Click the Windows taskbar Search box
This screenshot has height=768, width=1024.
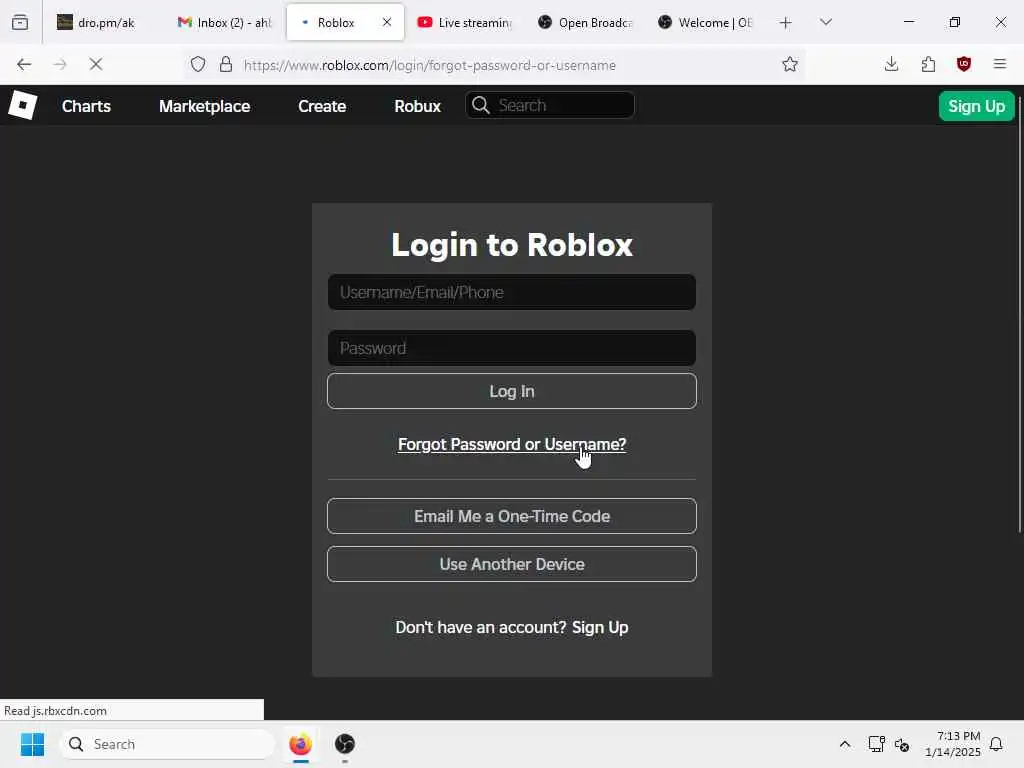[x=167, y=744]
